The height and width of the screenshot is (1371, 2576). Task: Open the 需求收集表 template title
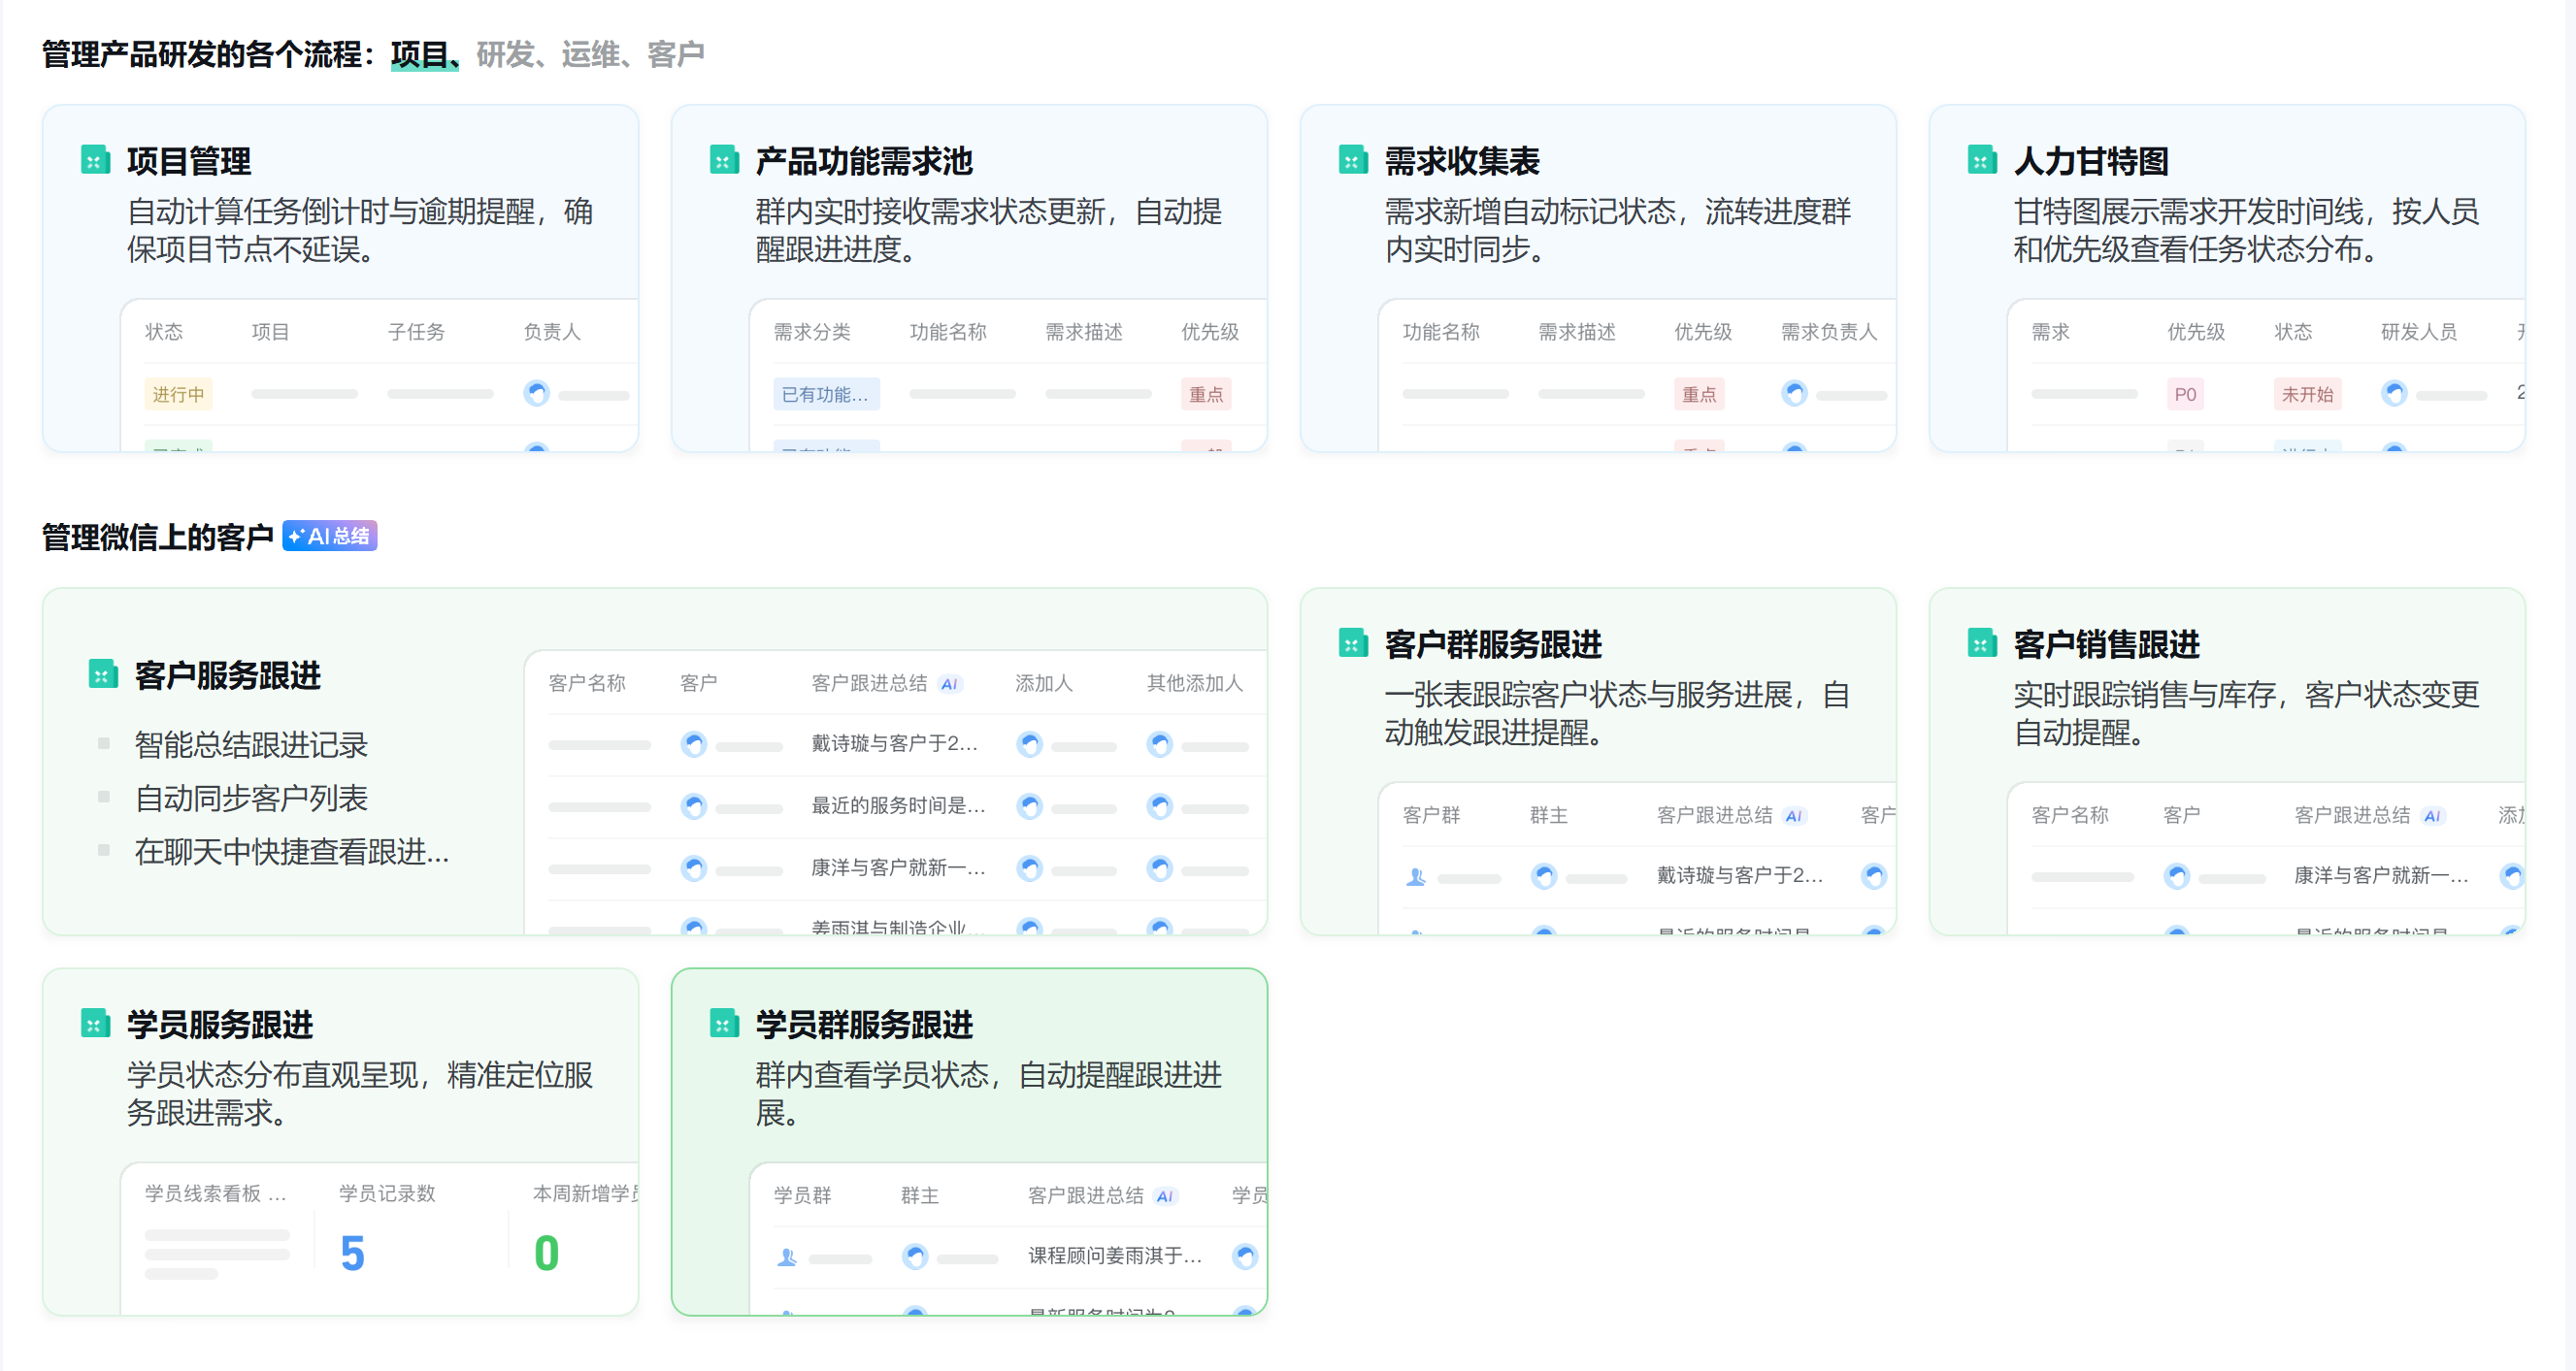[1462, 161]
